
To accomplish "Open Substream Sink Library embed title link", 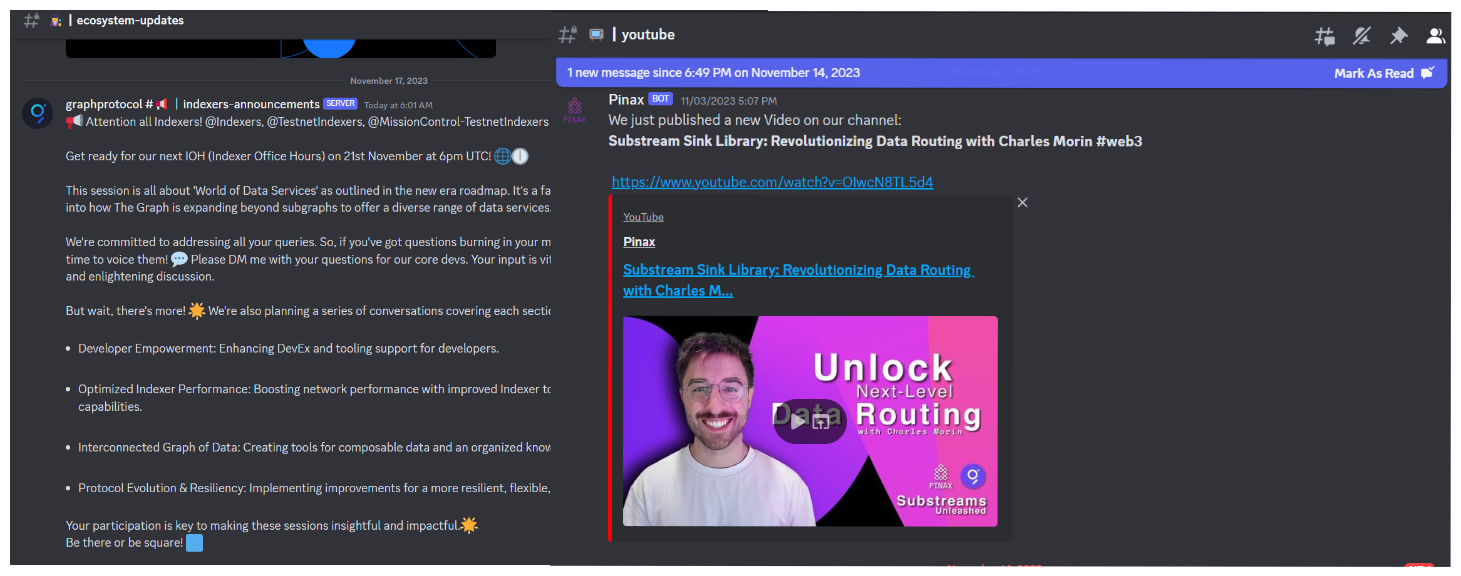I will coord(798,280).
